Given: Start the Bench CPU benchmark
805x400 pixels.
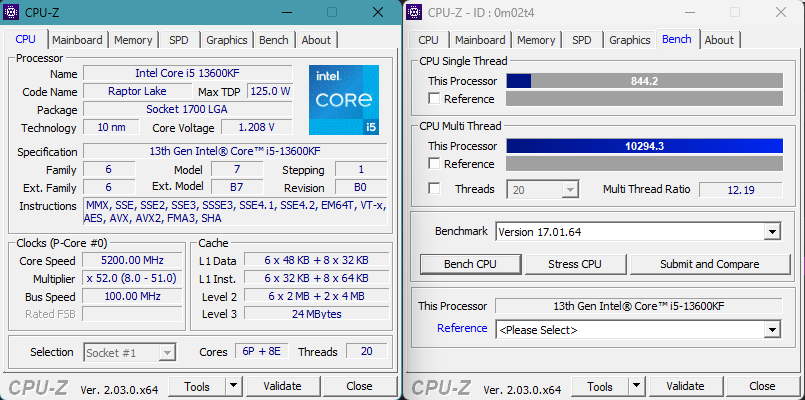Looking at the screenshot, I should (x=470, y=264).
